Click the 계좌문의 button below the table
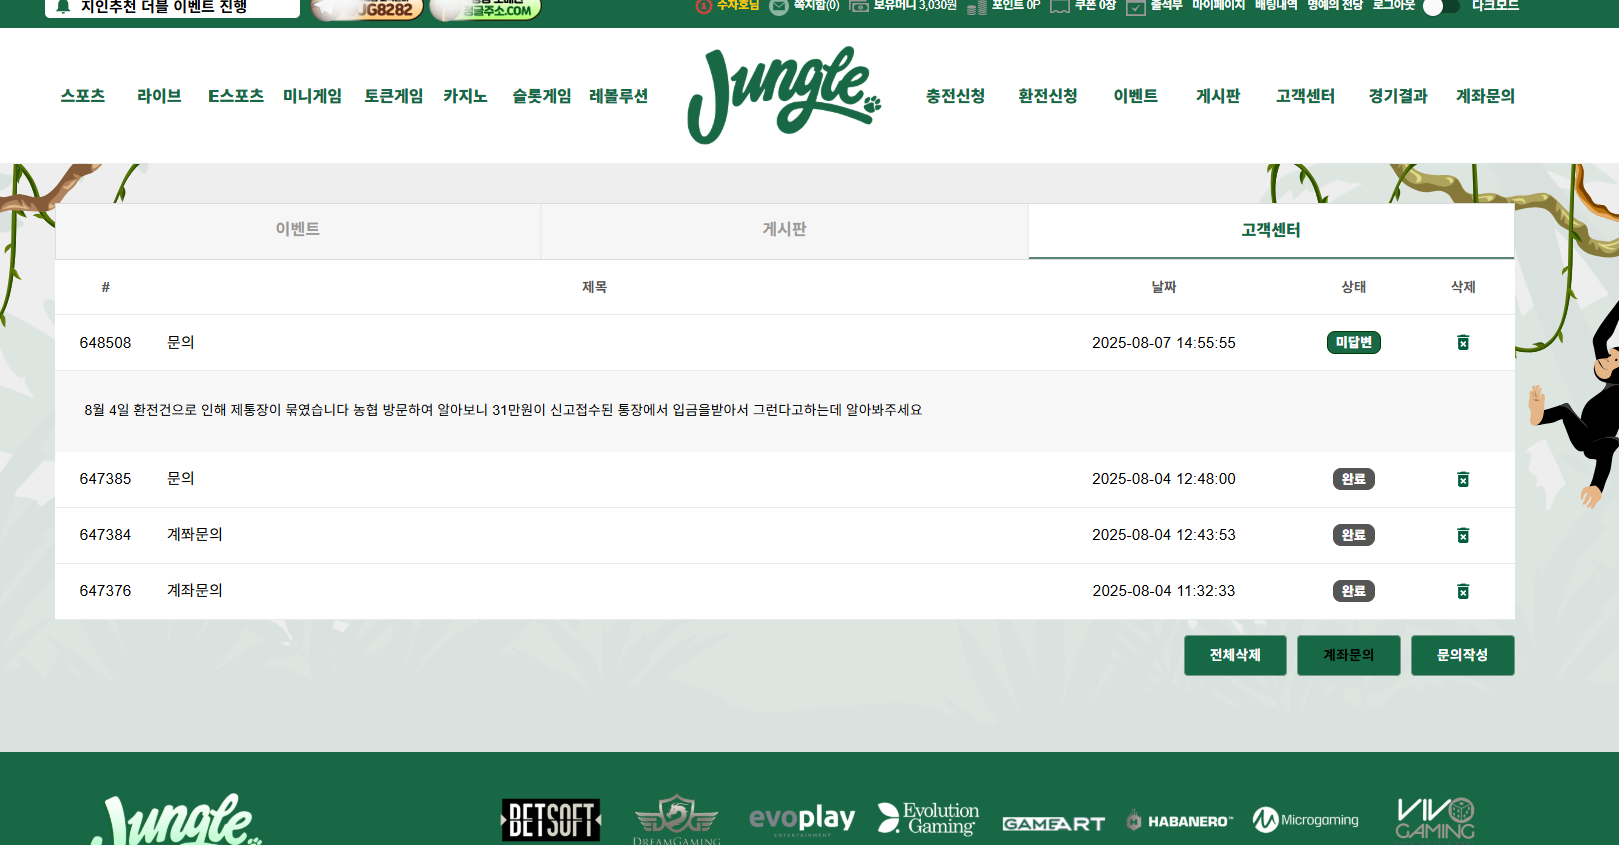Image resolution: width=1619 pixels, height=845 pixels. (1348, 656)
